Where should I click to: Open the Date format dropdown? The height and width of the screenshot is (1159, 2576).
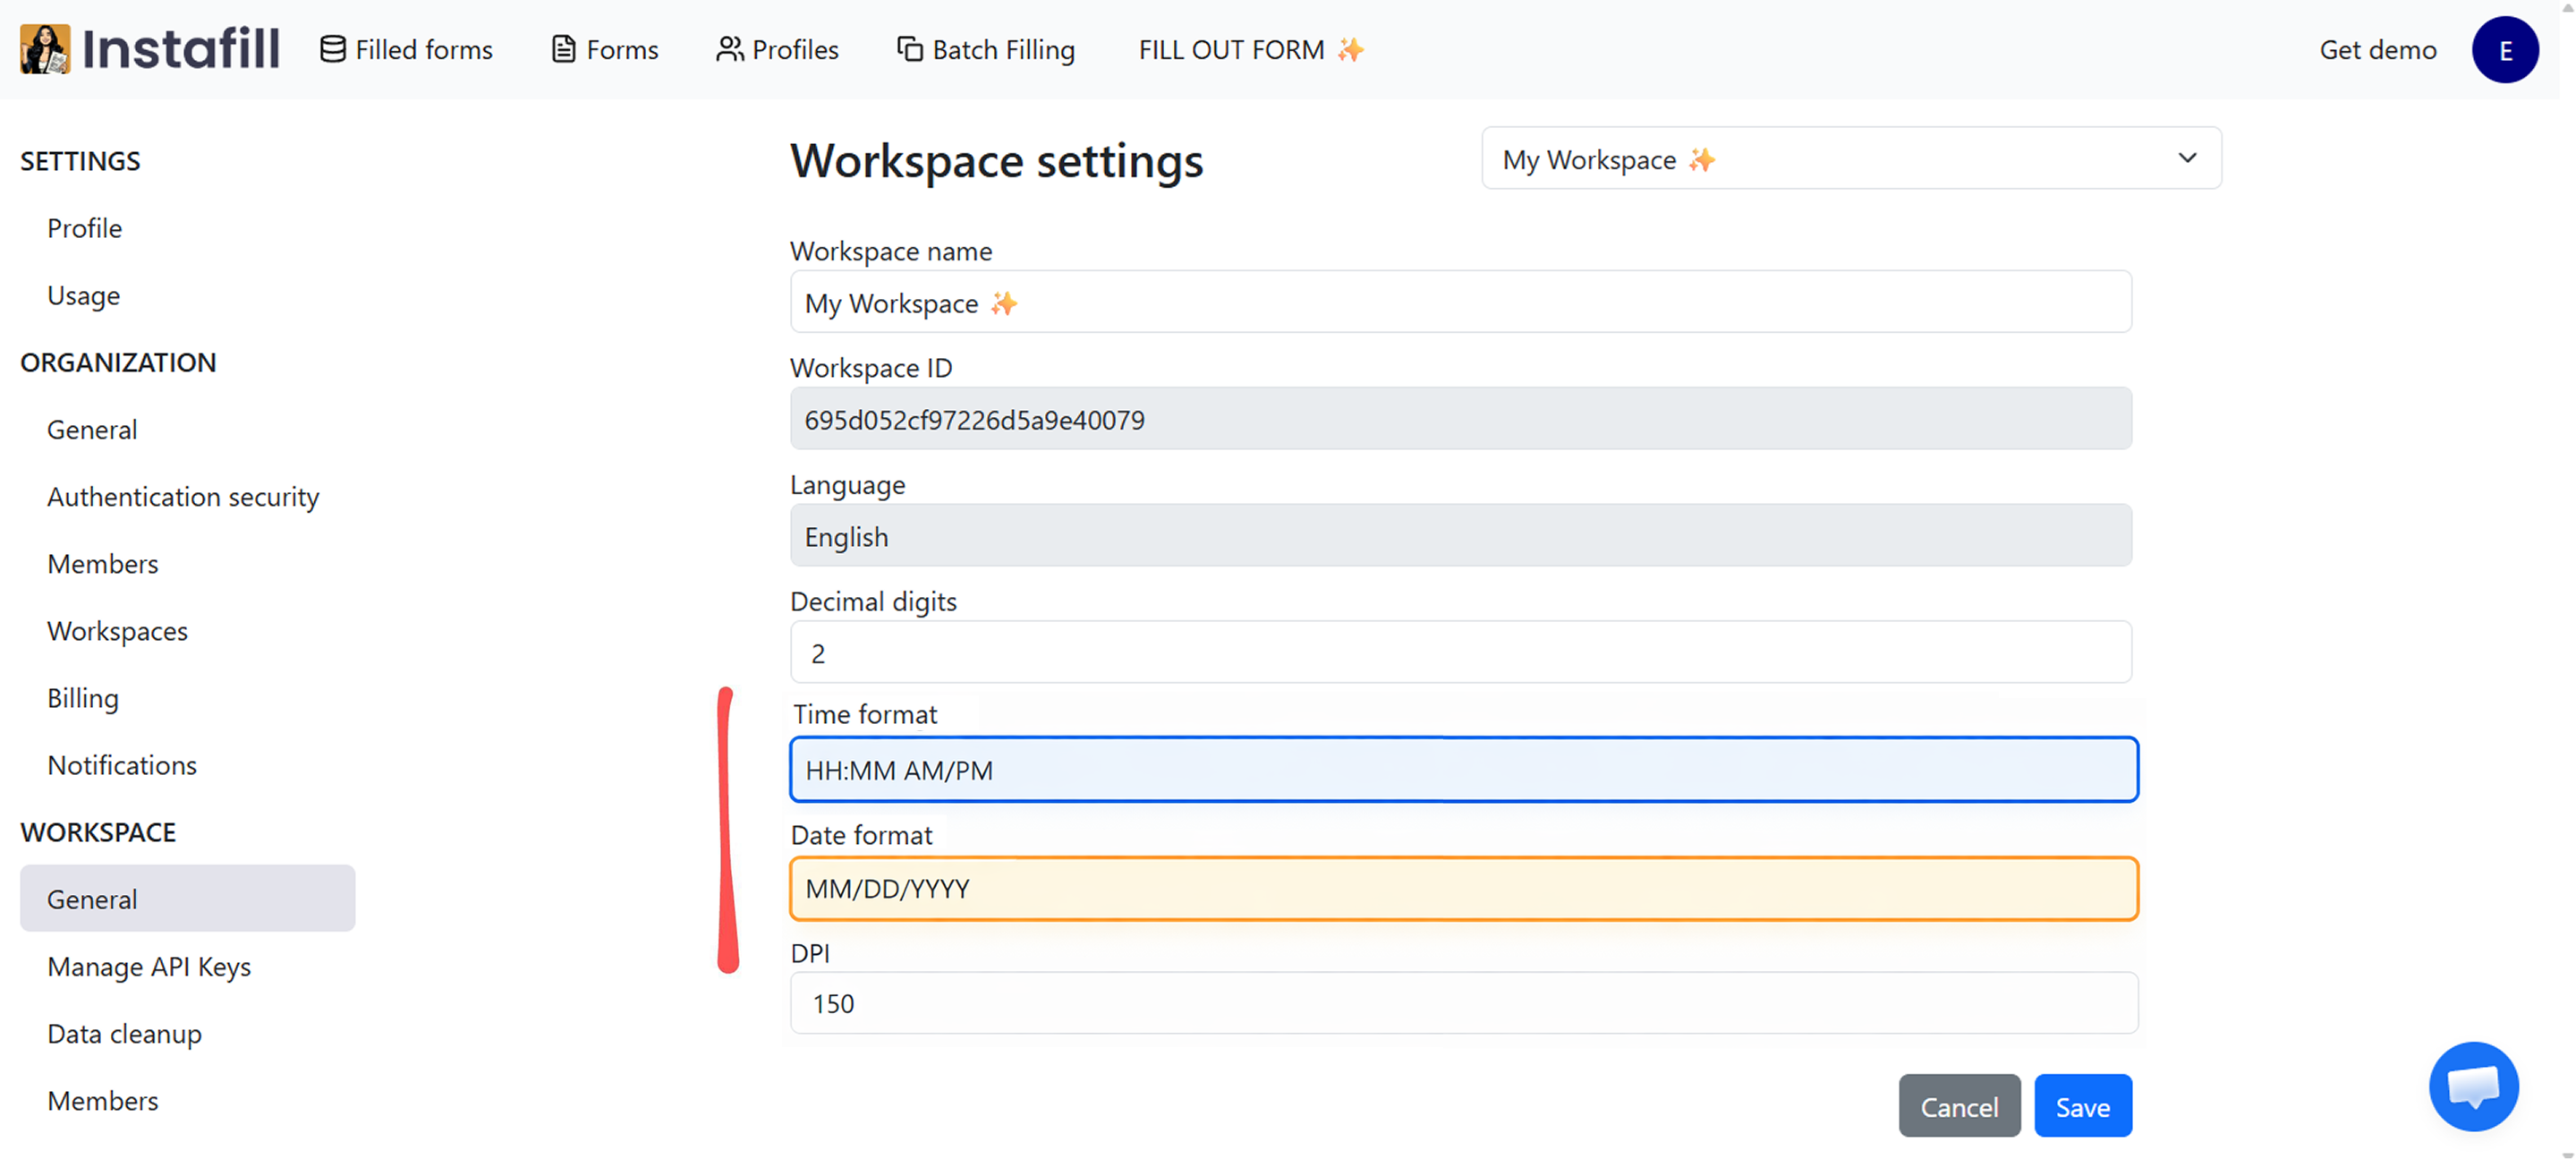coord(1463,888)
